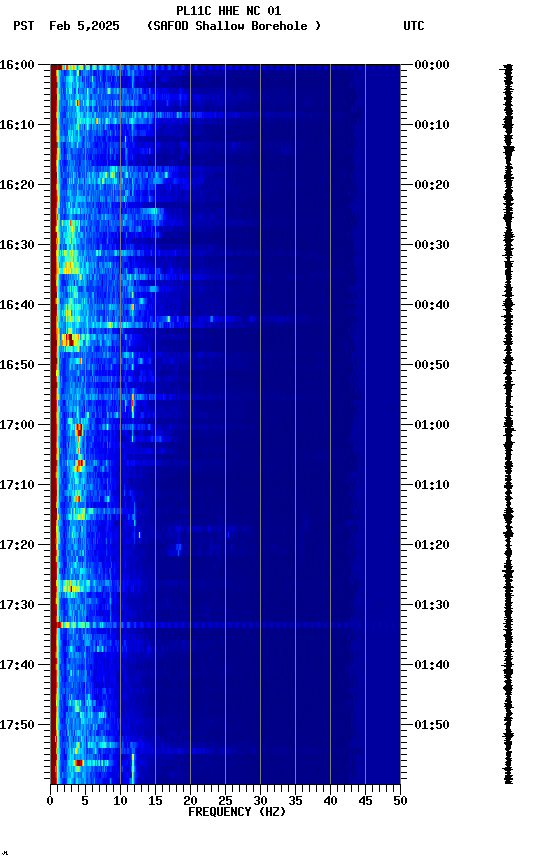
Task: Click the seismogram waveform trace at right
Action: 508,424
